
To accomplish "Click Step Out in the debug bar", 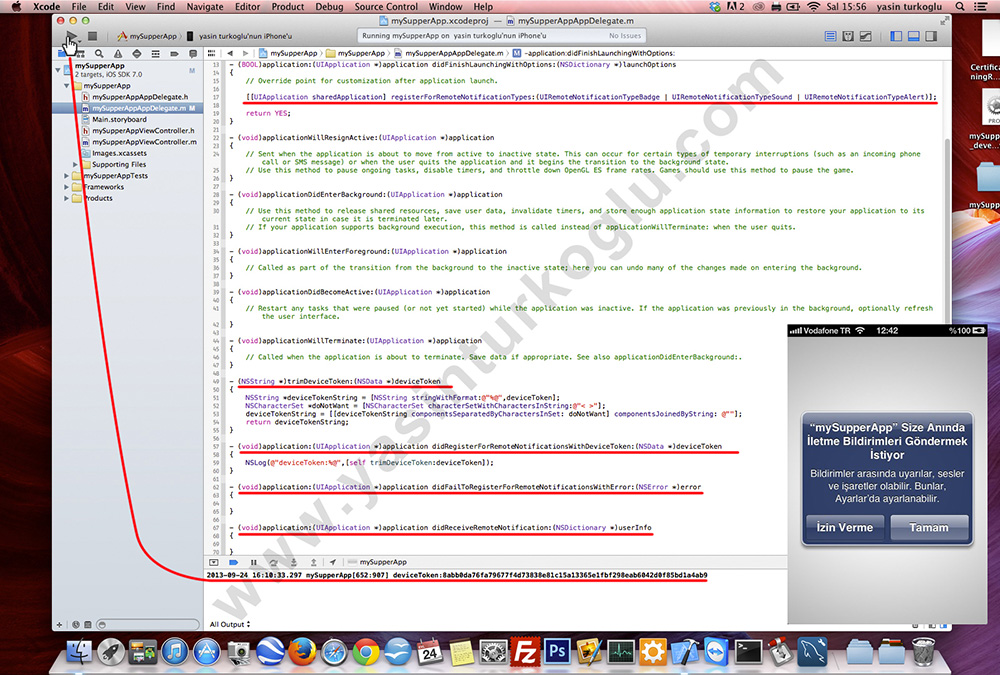I will coord(313,562).
